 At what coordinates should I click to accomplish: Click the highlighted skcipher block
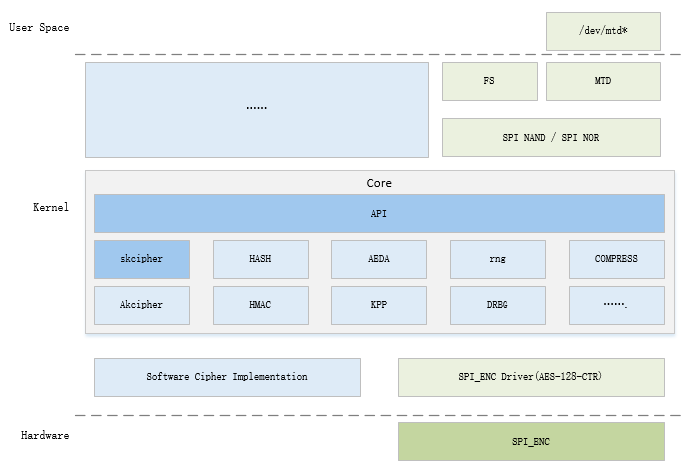pos(142,259)
